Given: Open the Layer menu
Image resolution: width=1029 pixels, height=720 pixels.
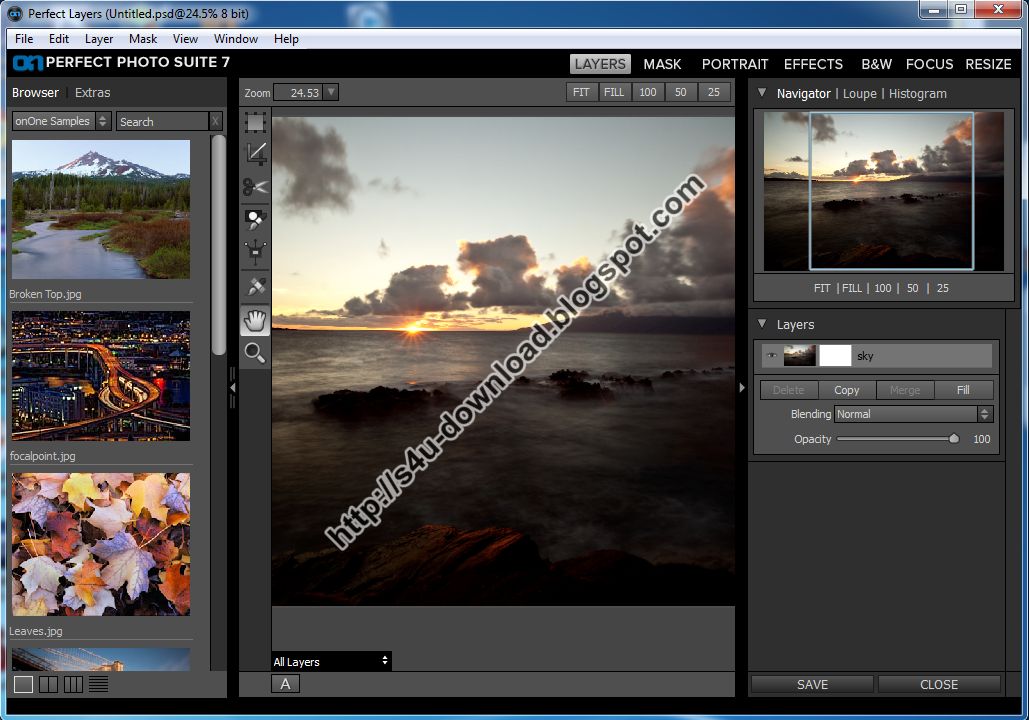Looking at the screenshot, I should click(99, 39).
